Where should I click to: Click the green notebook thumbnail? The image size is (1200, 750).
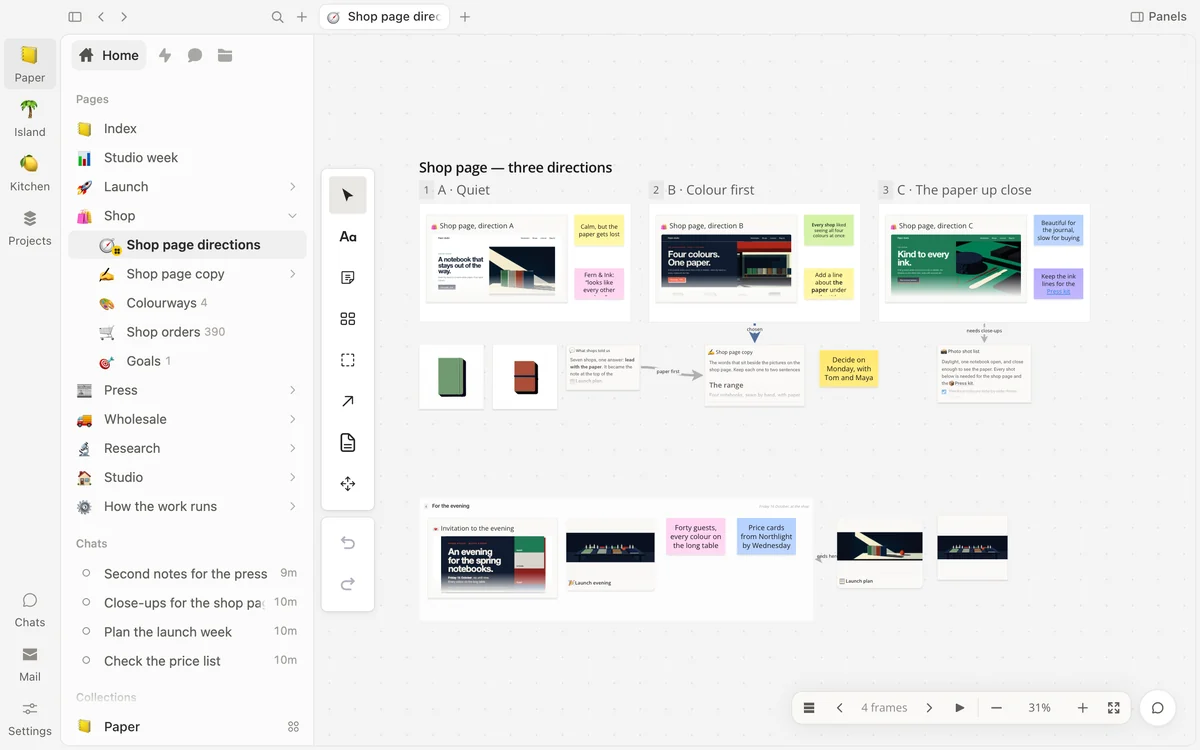point(451,377)
